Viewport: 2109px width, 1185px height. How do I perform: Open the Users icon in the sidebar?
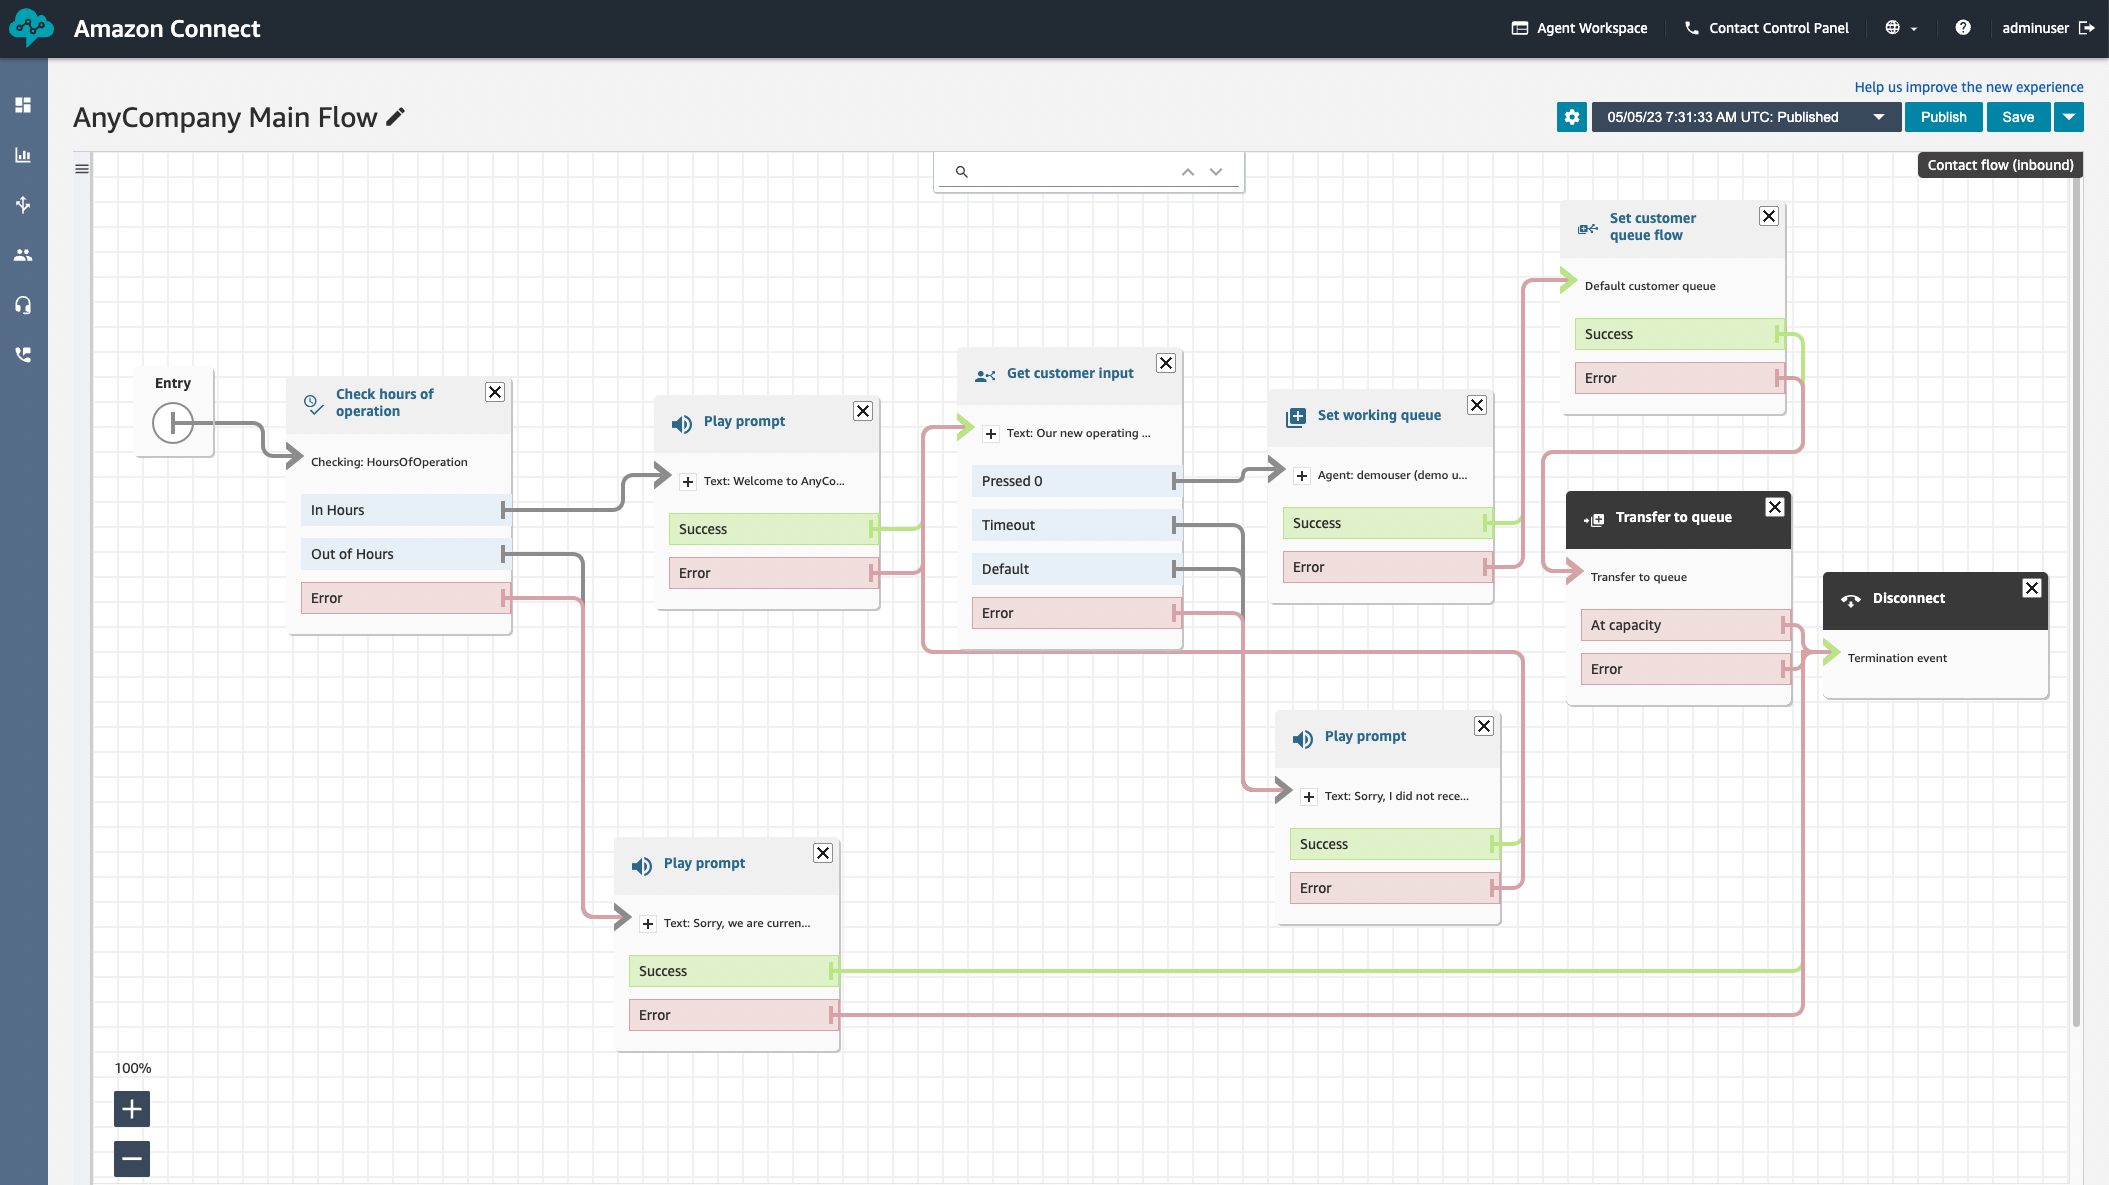(23, 255)
